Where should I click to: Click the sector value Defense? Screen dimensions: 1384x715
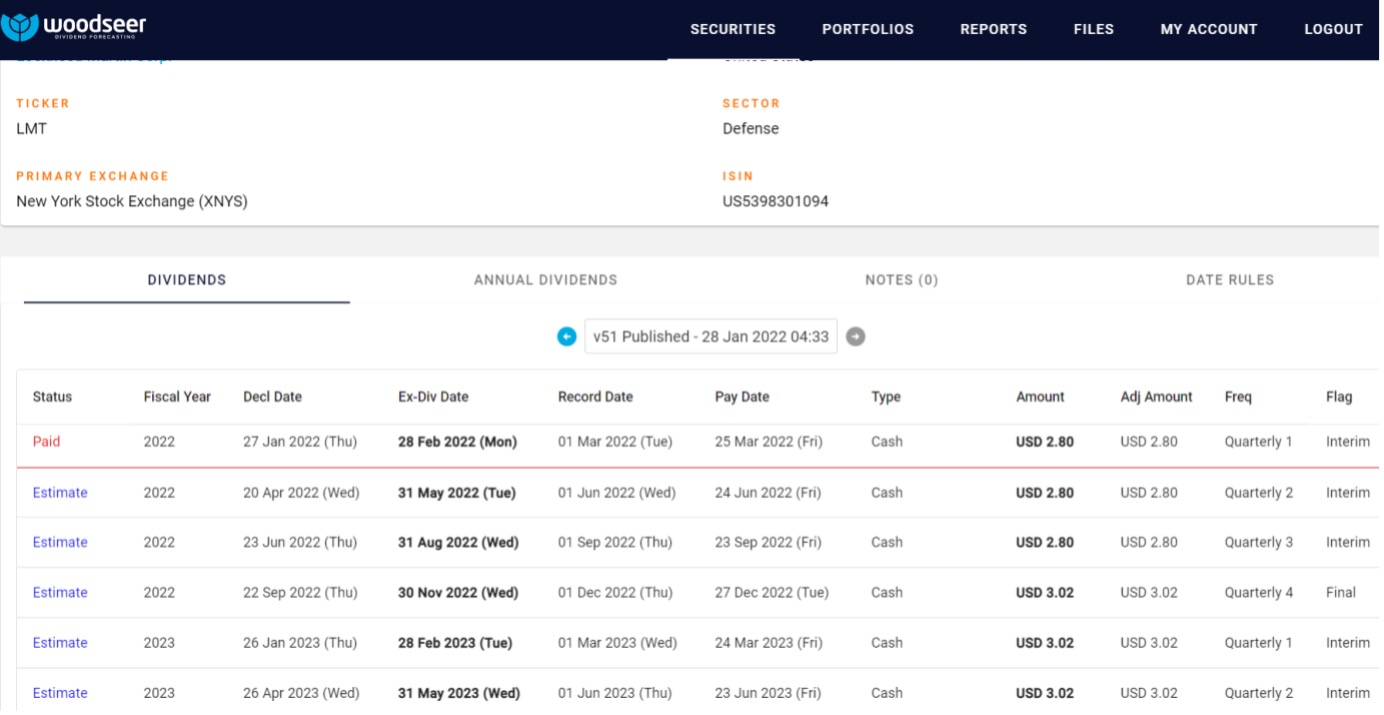pos(751,129)
